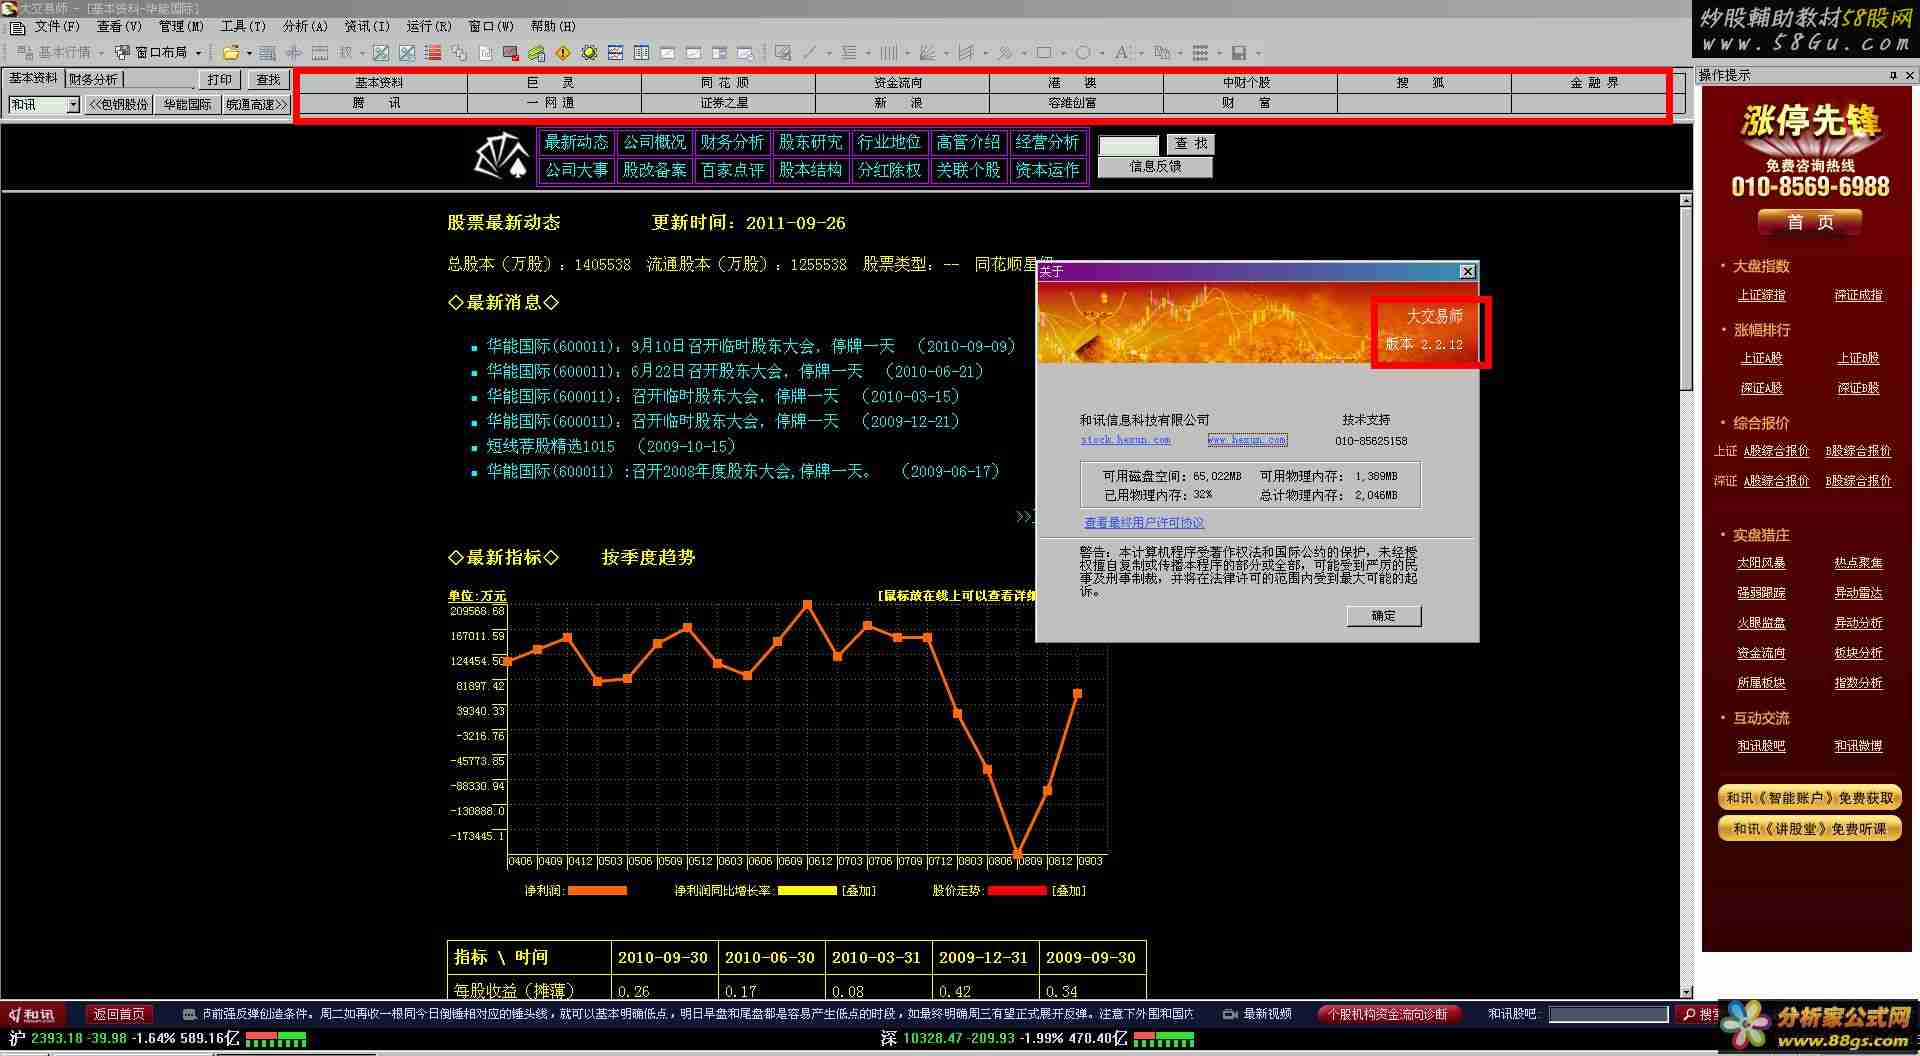Click the vertical scrollbar of main content
The width and height of the screenshot is (1920, 1056).
1686,596
